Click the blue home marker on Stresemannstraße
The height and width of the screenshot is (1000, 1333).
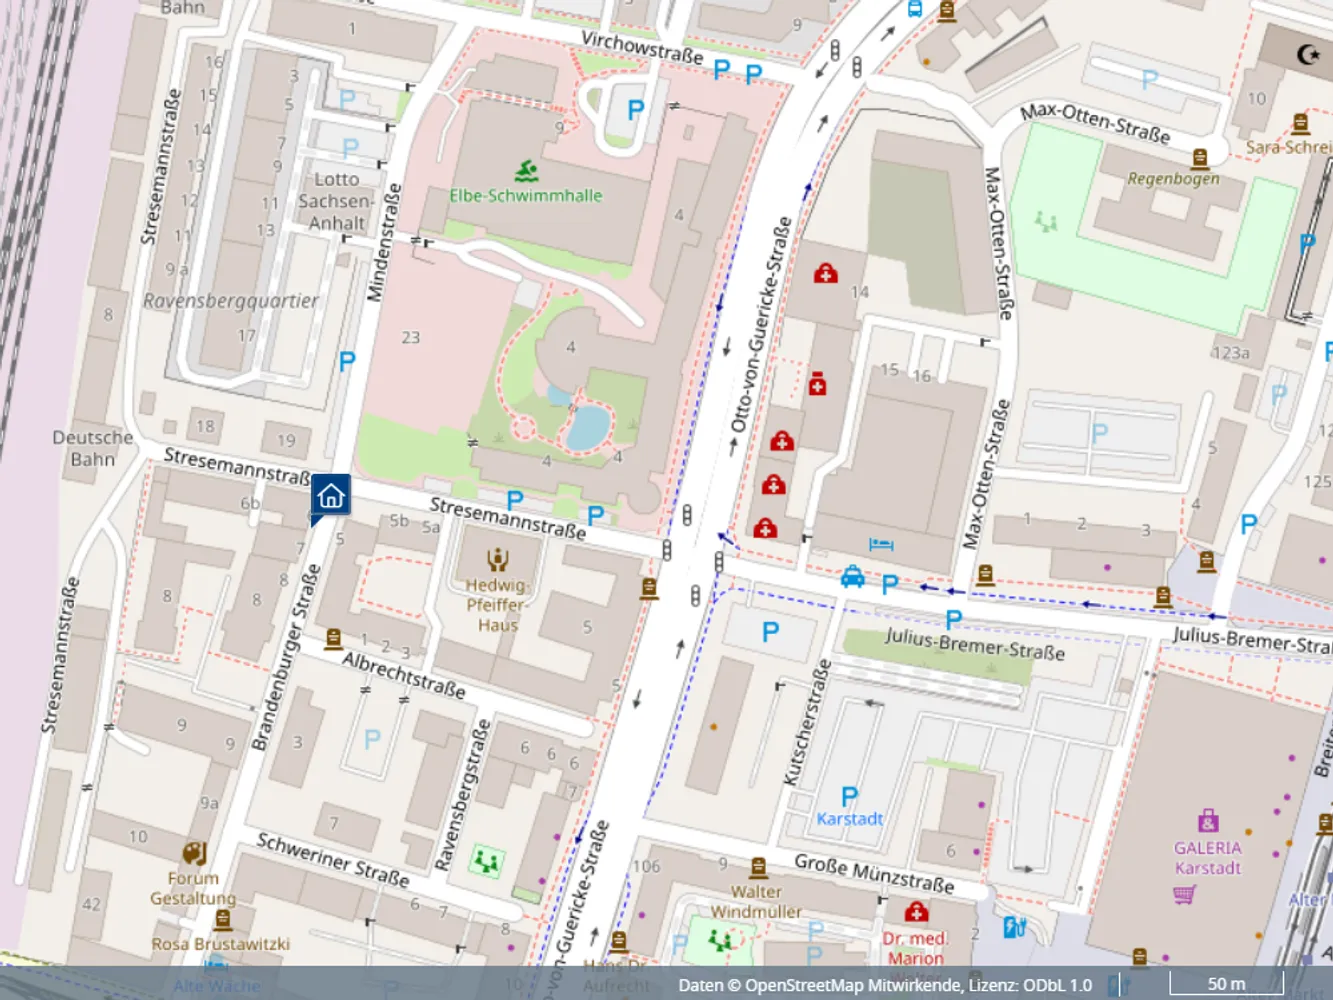[330, 496]
